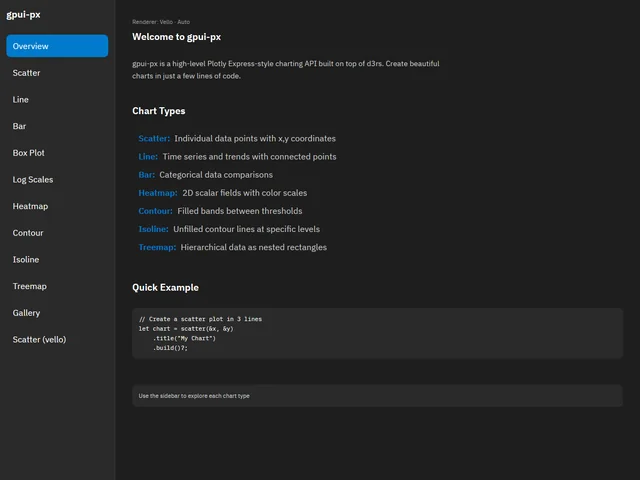Click 'Time series and trends' description
Image resolution: width=640 pixels, height=480 pixels.
[x=249, y=156]
